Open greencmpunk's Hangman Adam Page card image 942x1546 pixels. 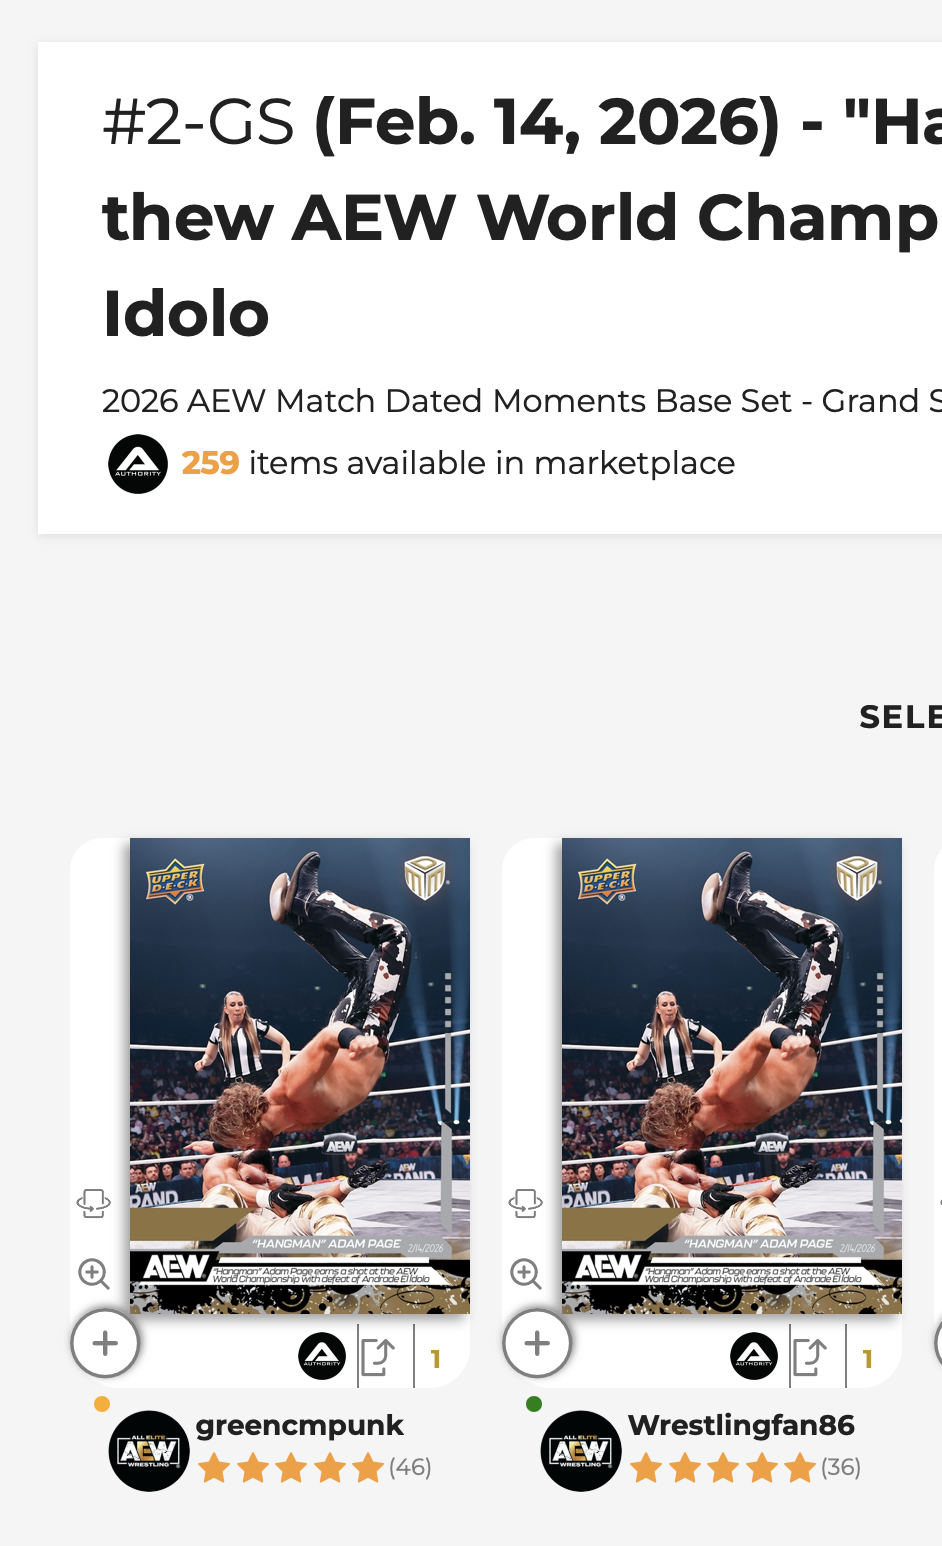tap(299, 1075)
